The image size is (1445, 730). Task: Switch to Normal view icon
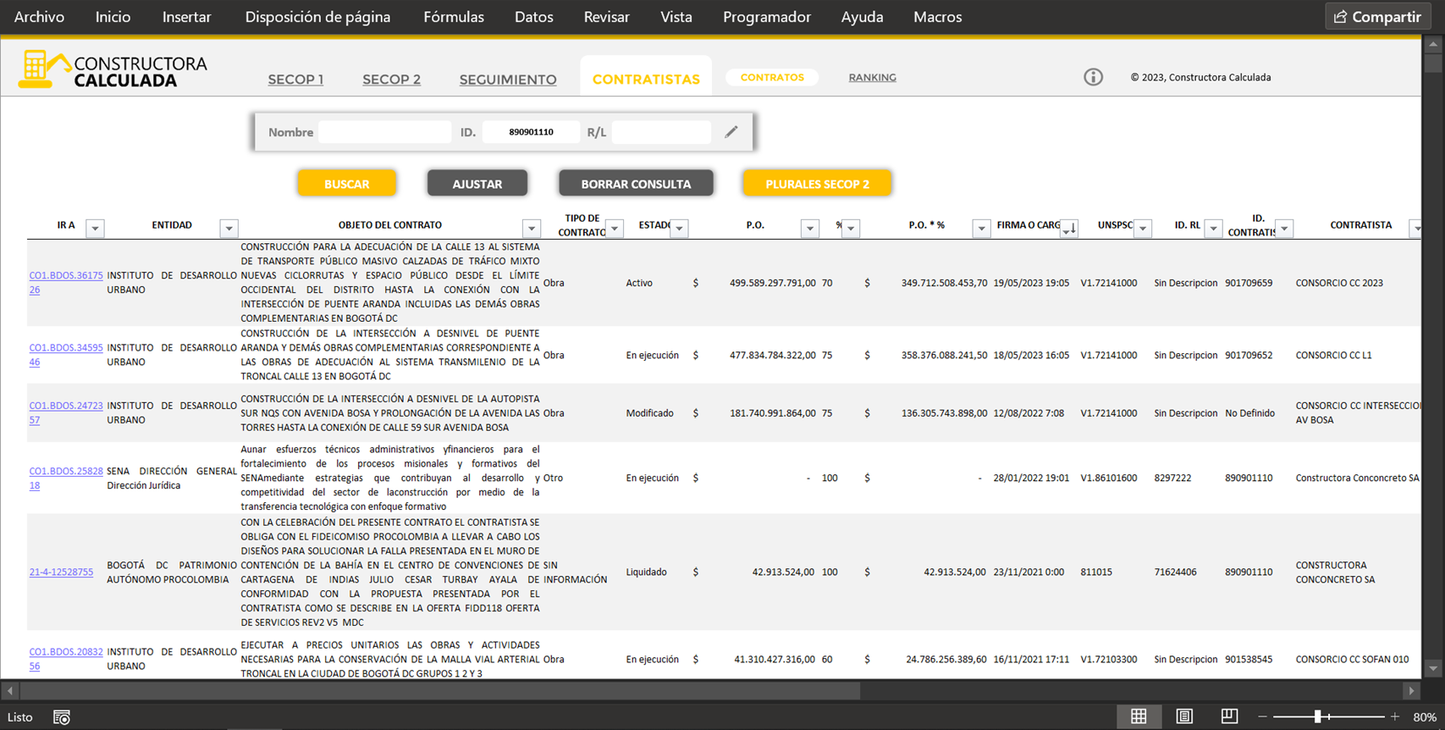(1138, 716)
